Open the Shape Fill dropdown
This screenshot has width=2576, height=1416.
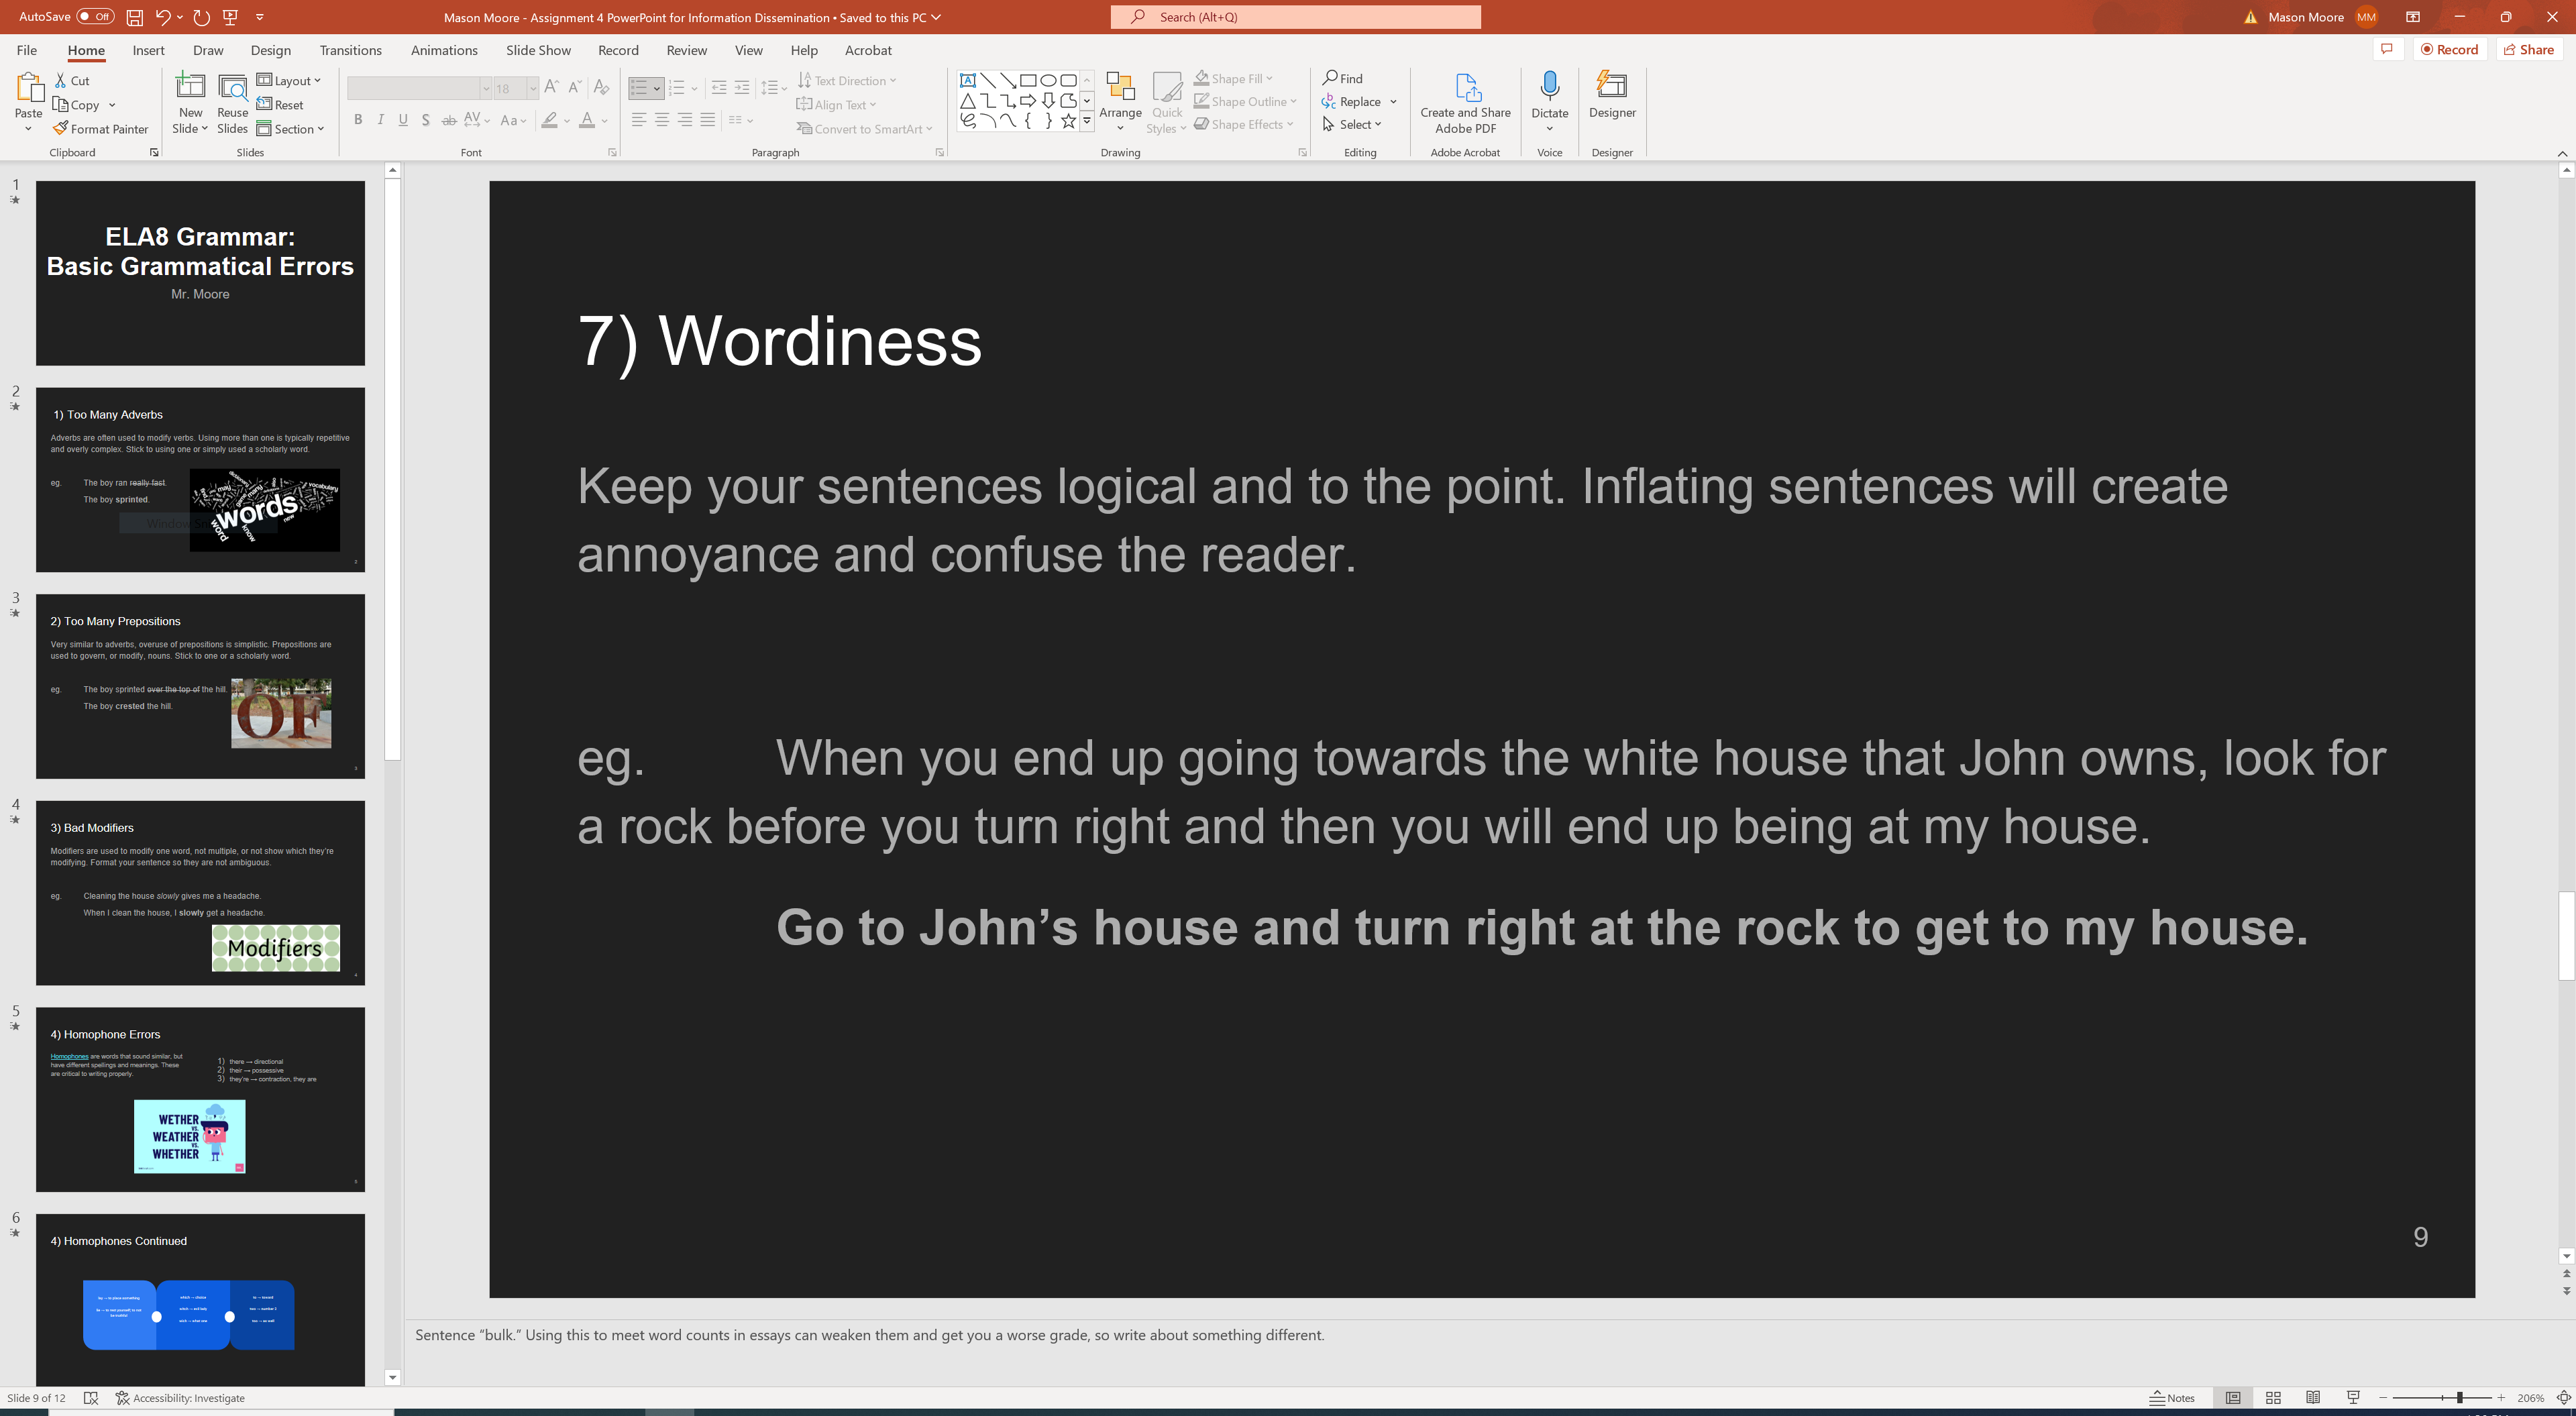point(1233,79)
